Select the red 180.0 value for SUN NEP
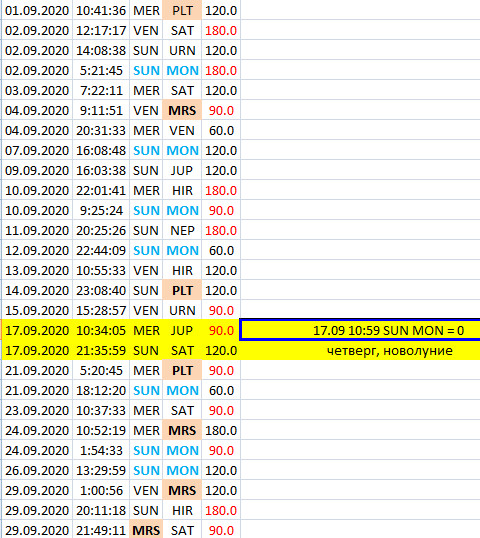This screenshot has height=538, width=480. pos(221,230)
